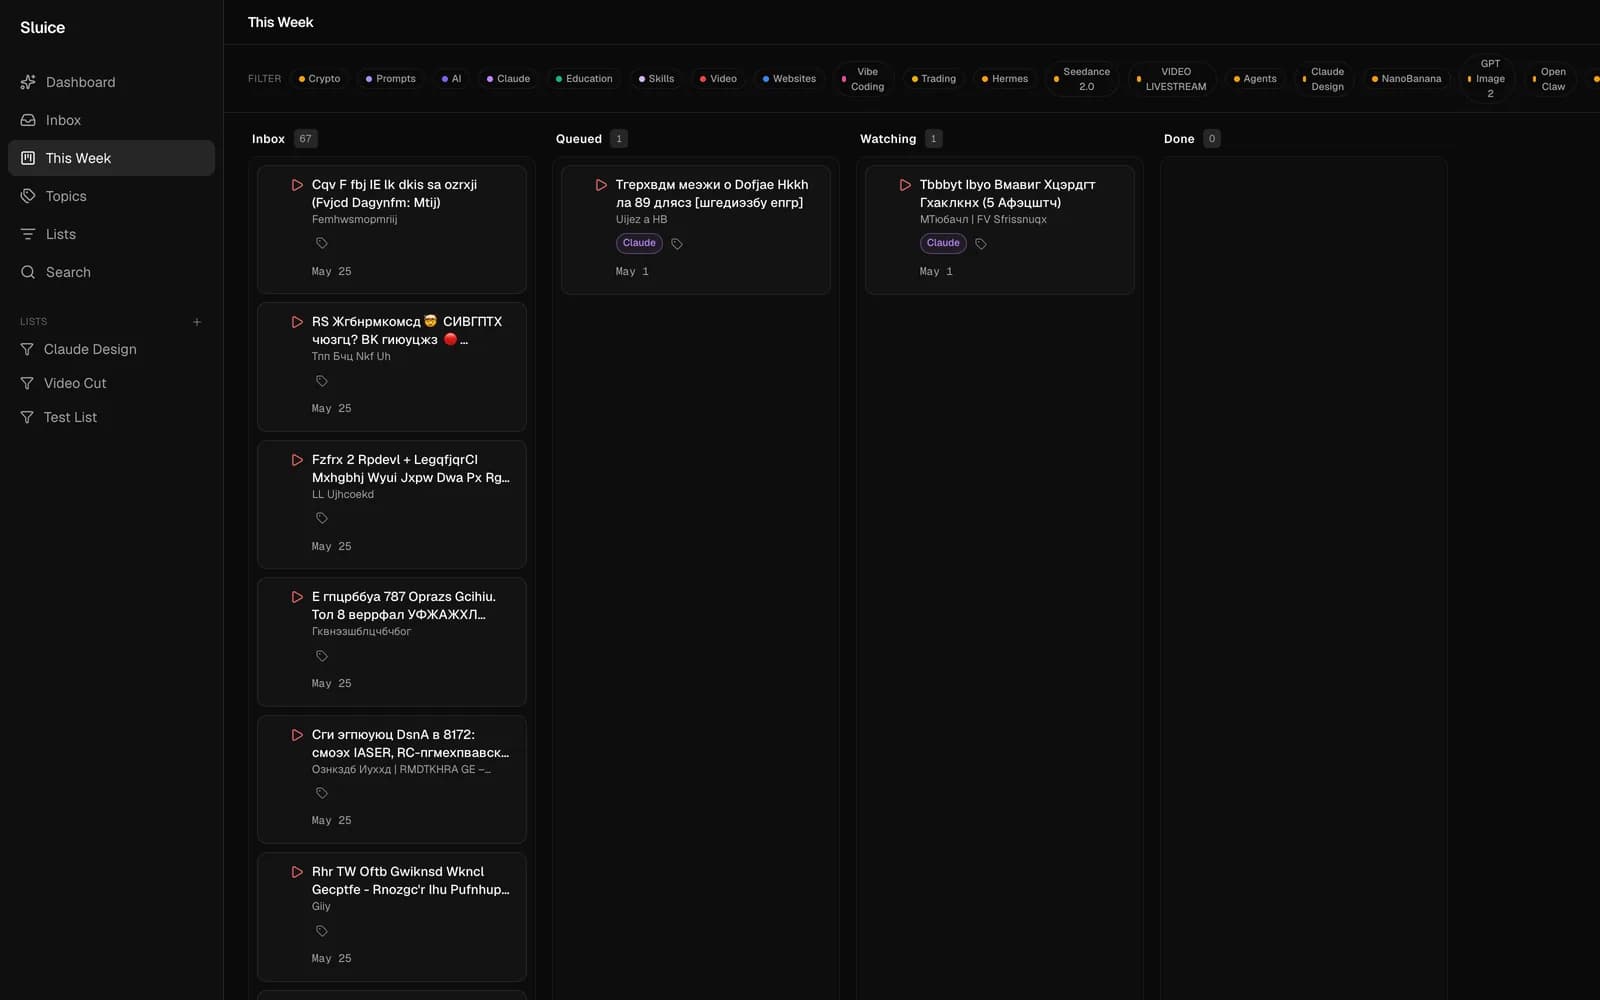Click the Video Cut filter funnel icon
The image size is (1600, 1000).
pos(27,383)
